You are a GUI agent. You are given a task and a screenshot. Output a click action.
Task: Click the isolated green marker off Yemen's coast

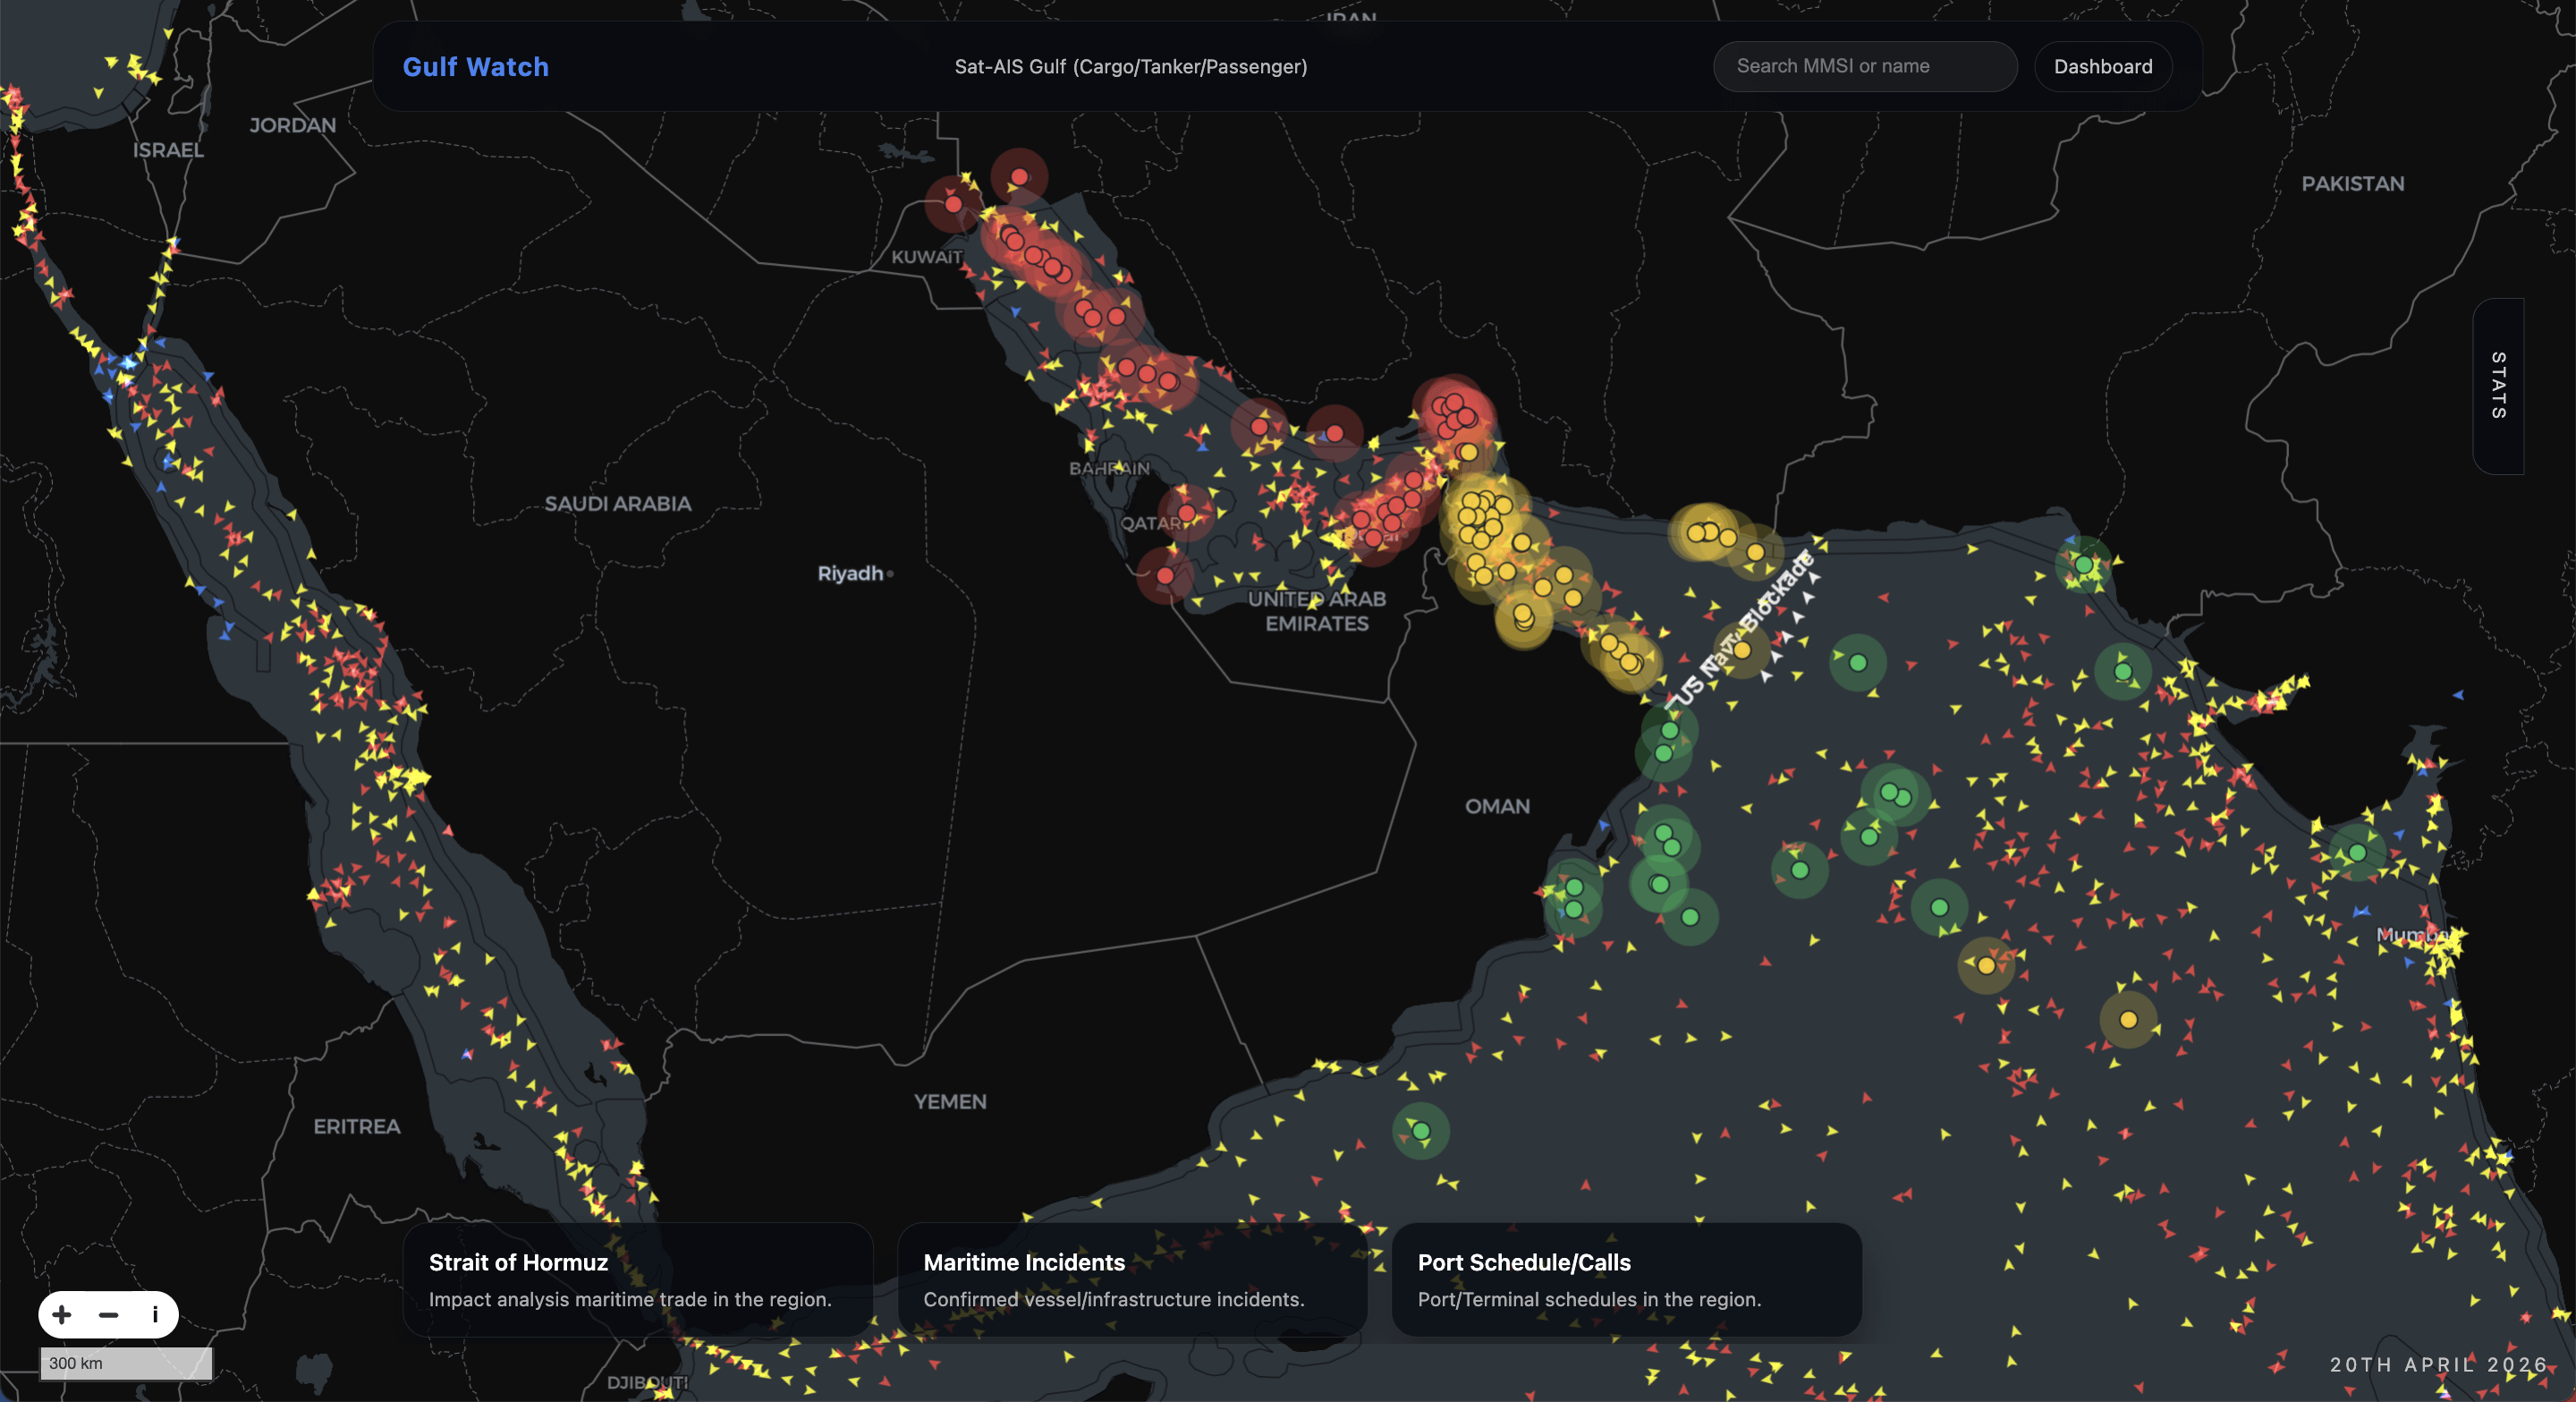(1420, 1131)
